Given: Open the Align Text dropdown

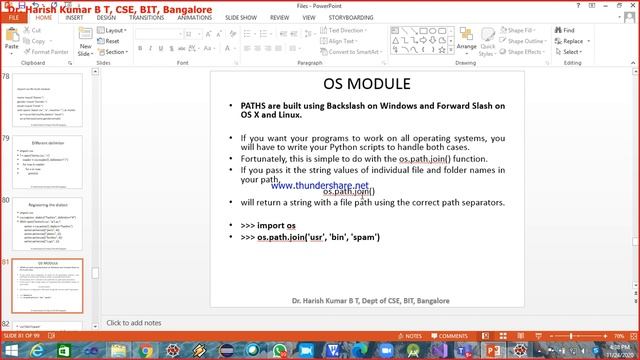Looking at the screenshot, I should (x=339, y=41).
